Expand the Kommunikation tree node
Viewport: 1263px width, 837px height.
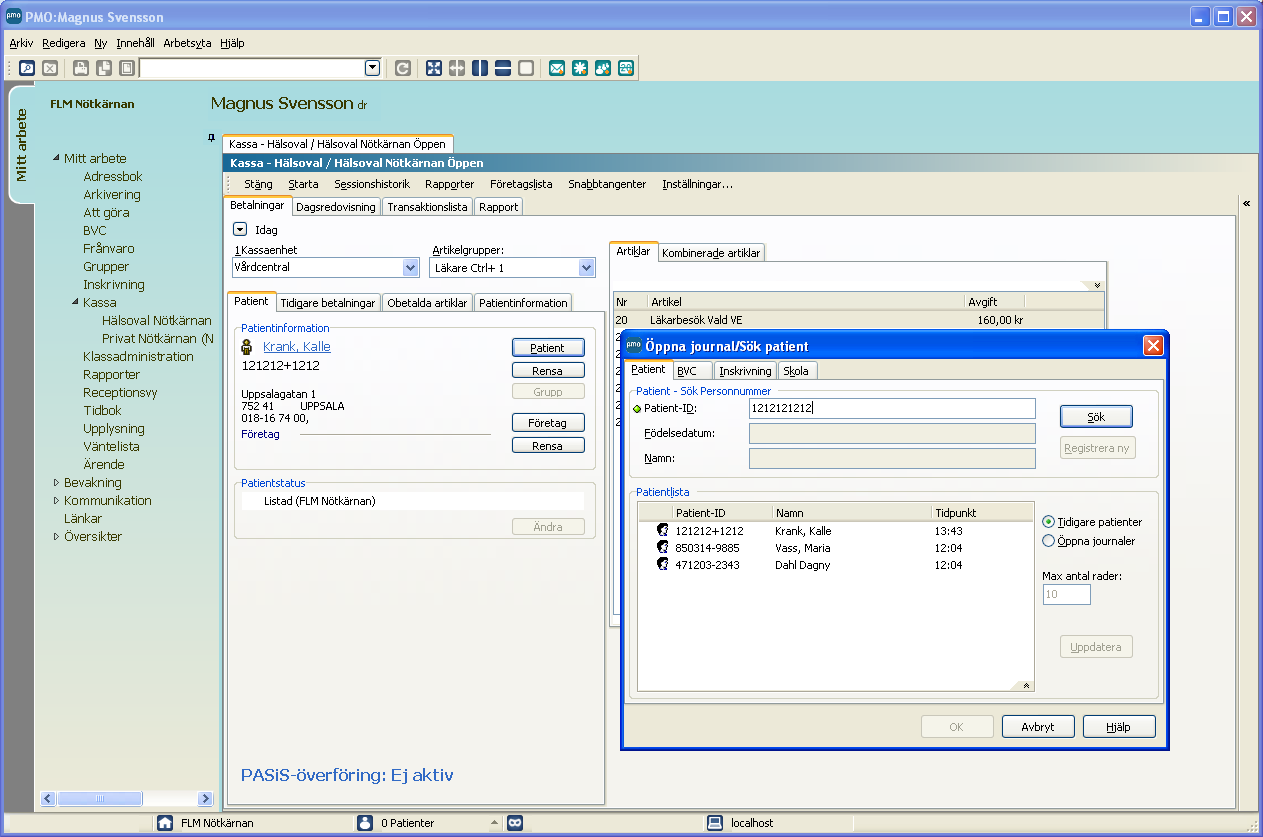pyautogui.click(x=56, y=501)
